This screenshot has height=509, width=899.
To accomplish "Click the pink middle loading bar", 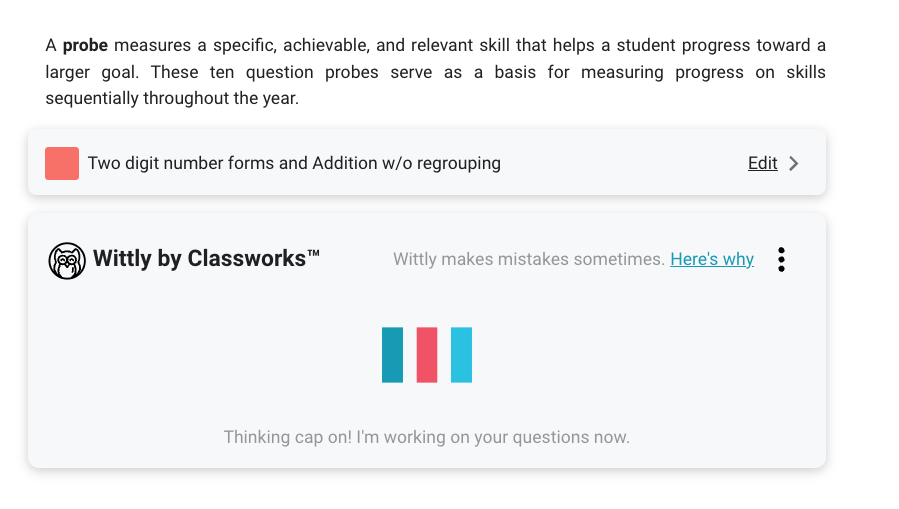I will click(x=427, y=355).
